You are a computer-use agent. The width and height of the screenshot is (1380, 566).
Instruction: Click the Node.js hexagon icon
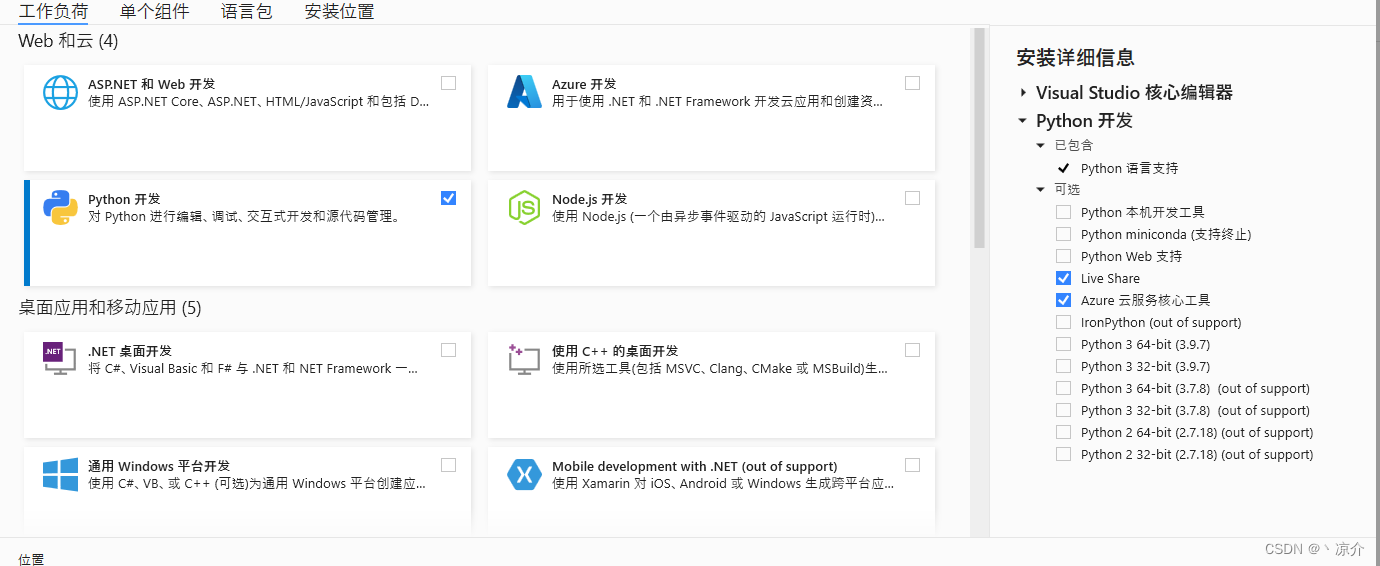point(524,207)
